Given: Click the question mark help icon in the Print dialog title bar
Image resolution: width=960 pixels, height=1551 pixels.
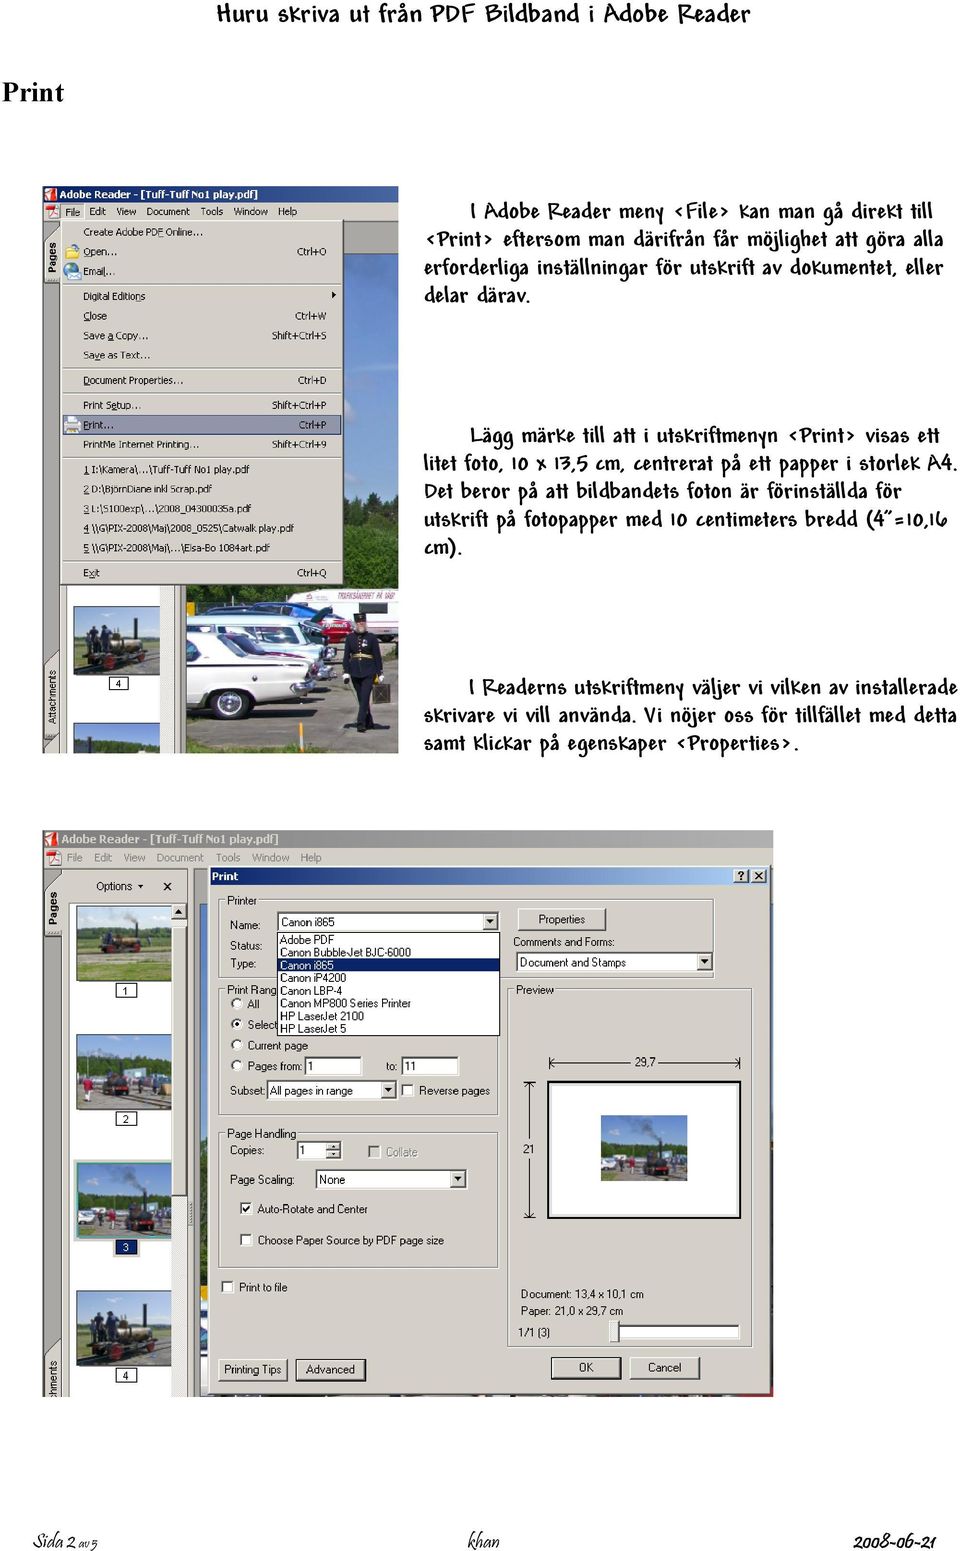Looking at the screenshot, I should pos(741,876).
